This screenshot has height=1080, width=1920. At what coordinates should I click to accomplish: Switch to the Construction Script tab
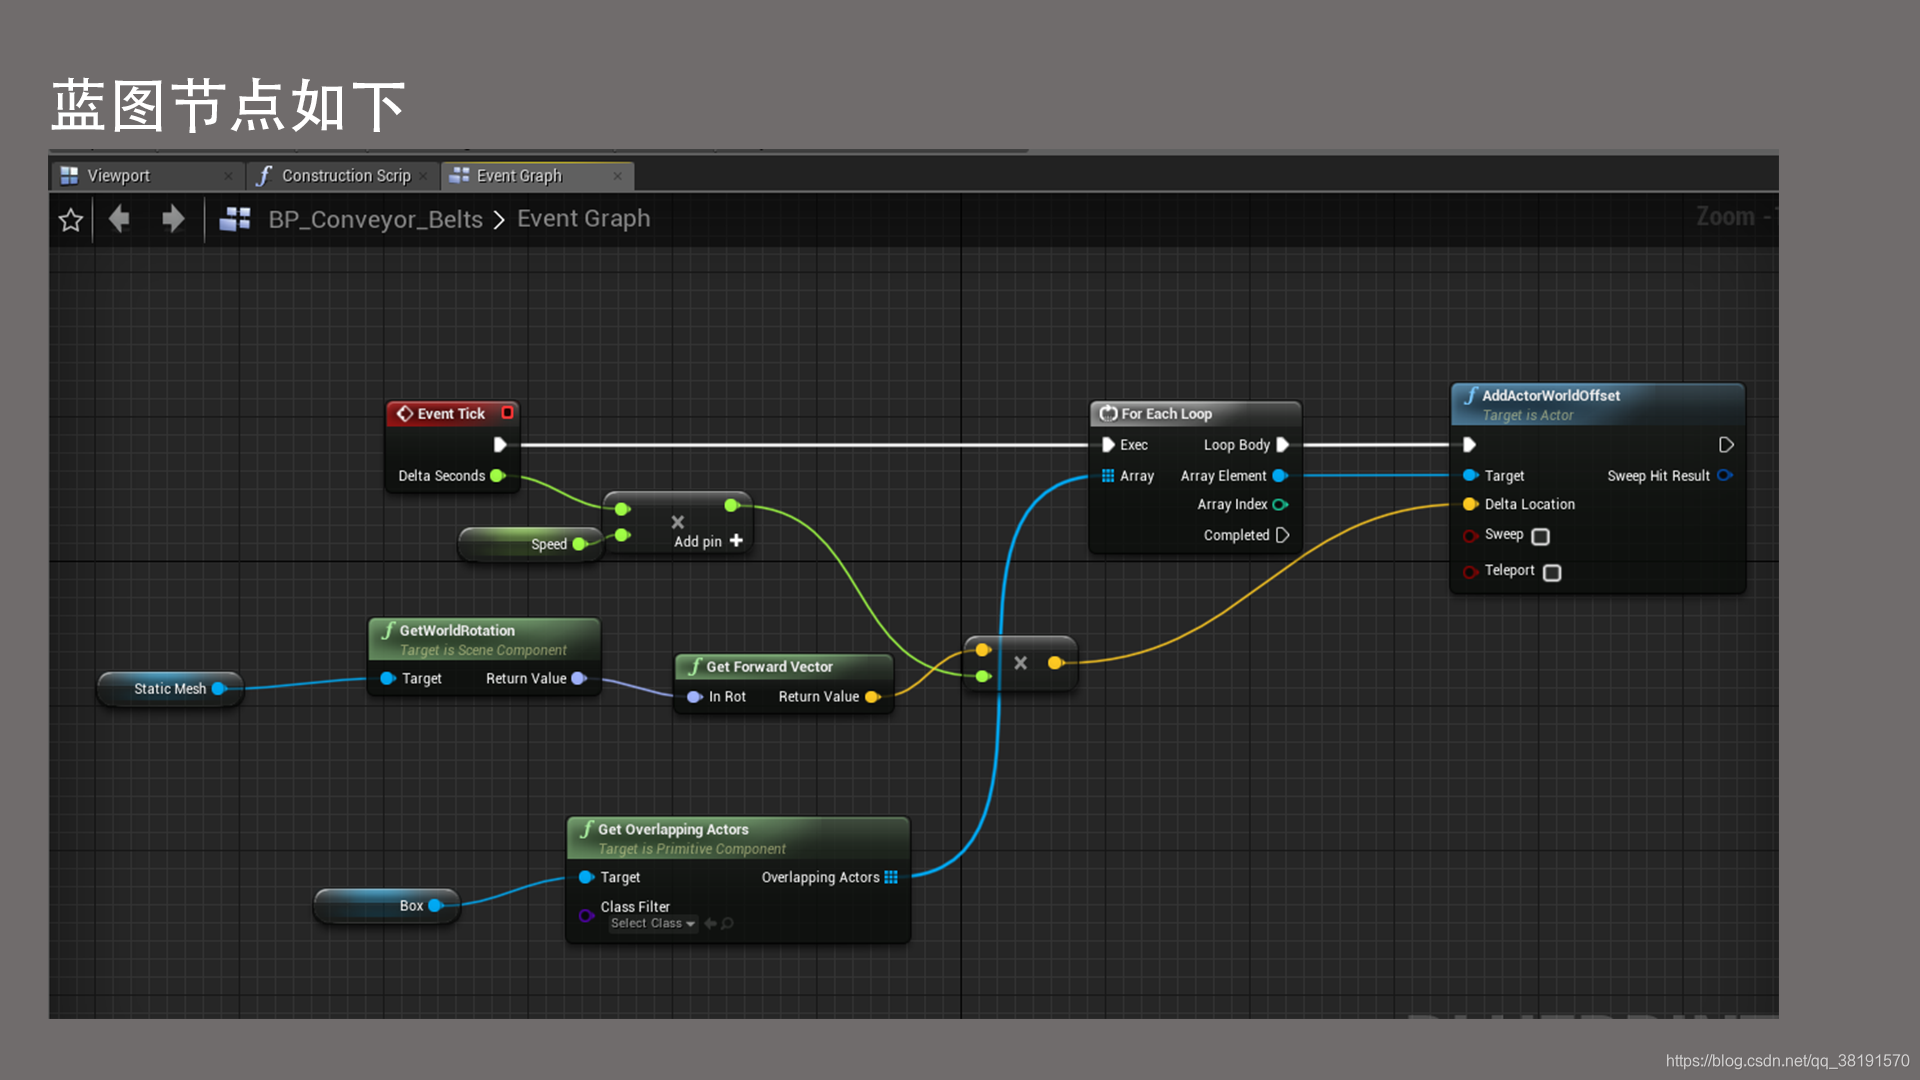tap(344, 176)
